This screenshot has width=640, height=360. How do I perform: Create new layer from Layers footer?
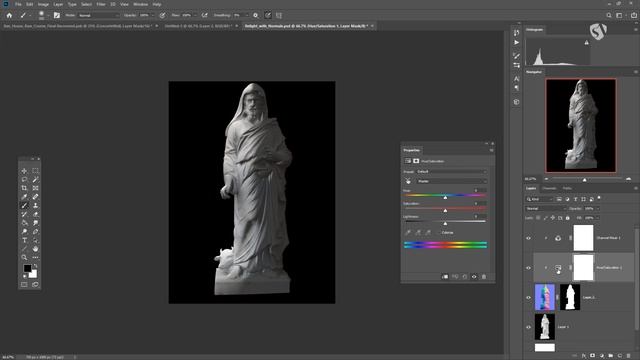(620, 356)
